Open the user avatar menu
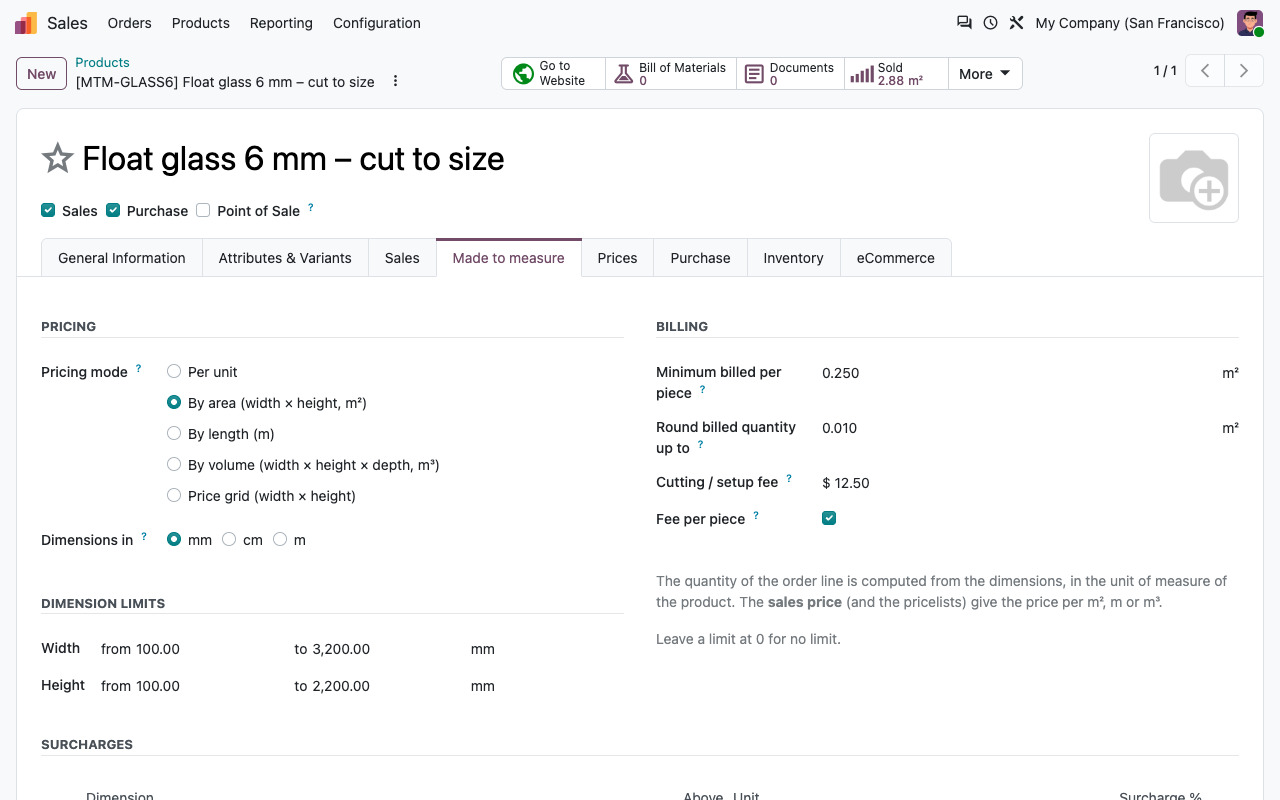1280x800 pixels. 1250,23
